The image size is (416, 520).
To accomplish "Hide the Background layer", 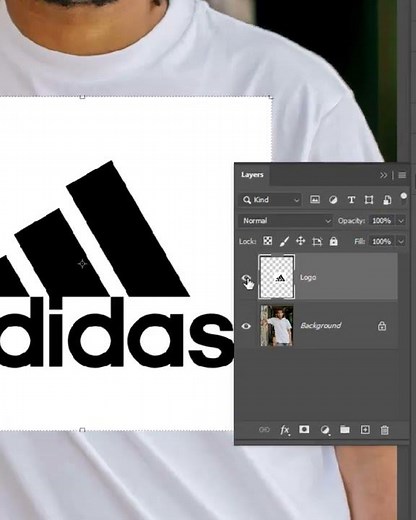I will [x=246, y=326].
